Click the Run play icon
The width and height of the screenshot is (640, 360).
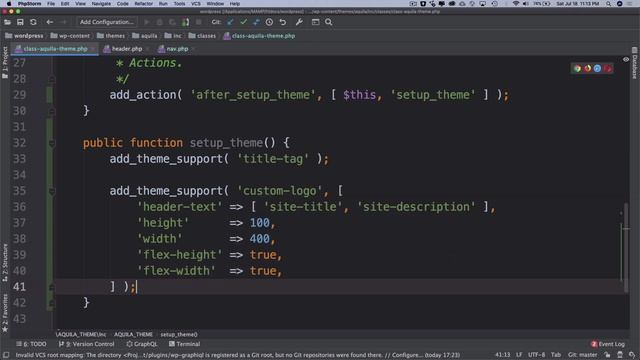click(147, 22)
